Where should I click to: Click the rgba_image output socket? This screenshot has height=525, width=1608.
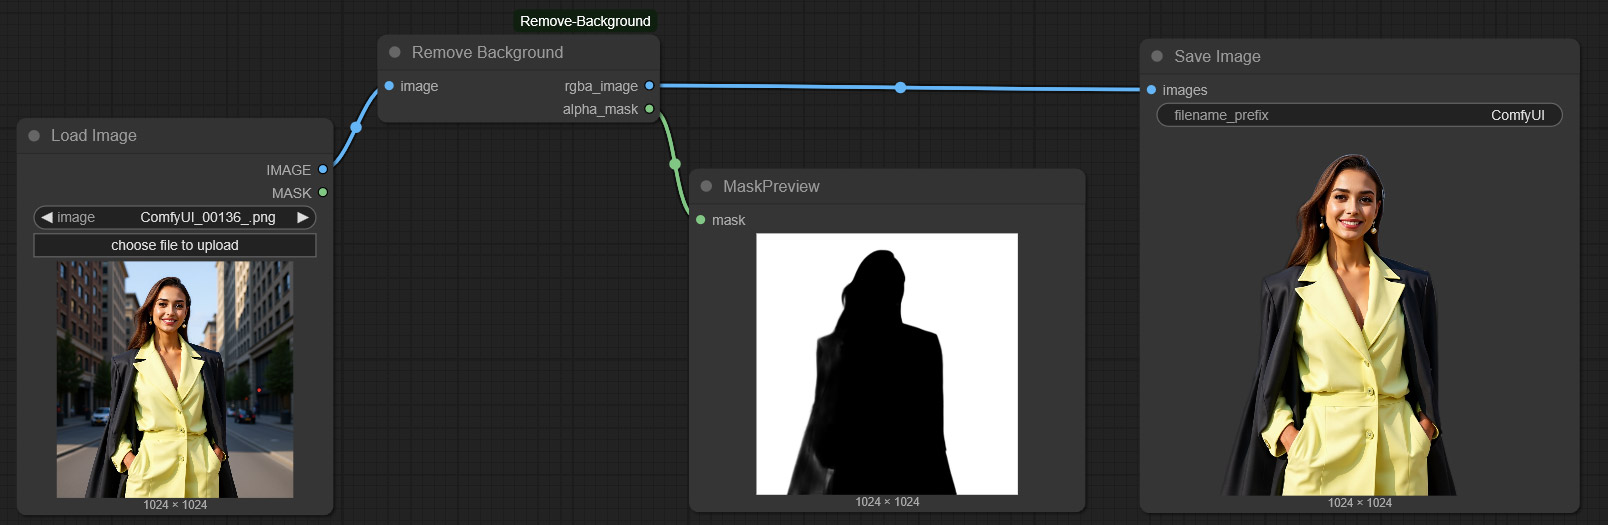point(649,86)
